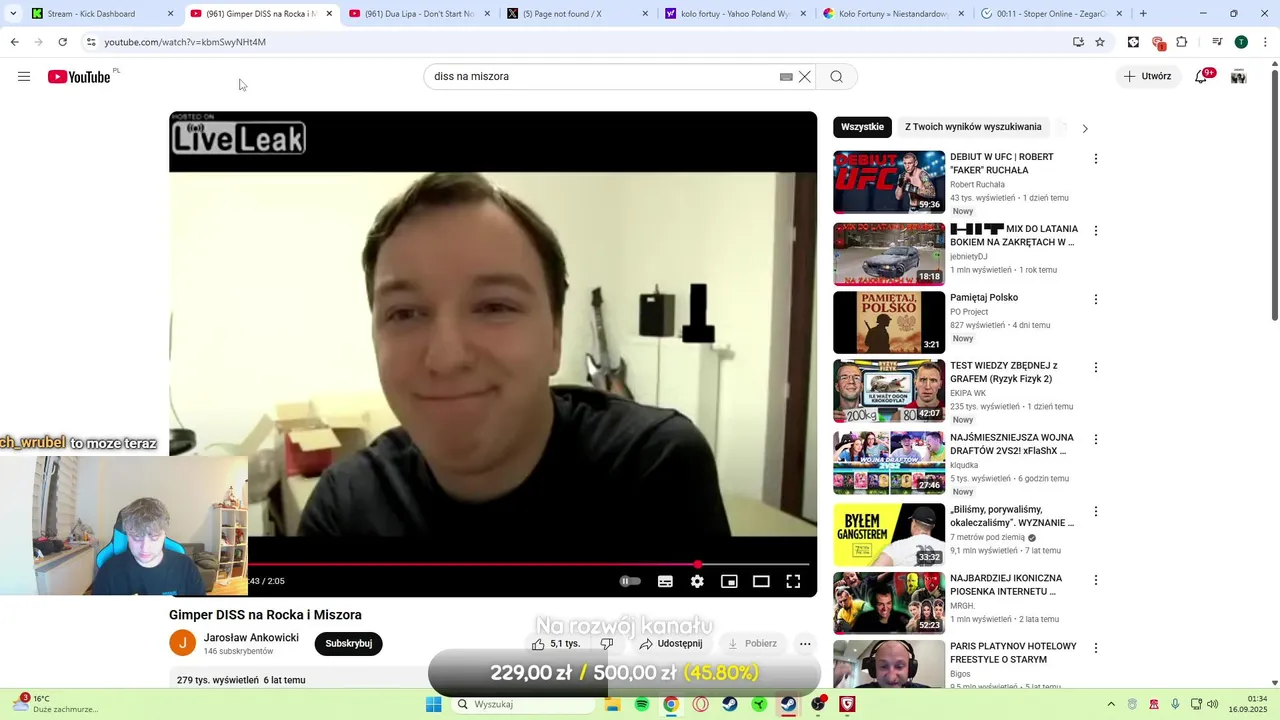Show more filter chips with the right arrow
Viewport: 1280px width, 720px height.
click(x=1085, y=128)
